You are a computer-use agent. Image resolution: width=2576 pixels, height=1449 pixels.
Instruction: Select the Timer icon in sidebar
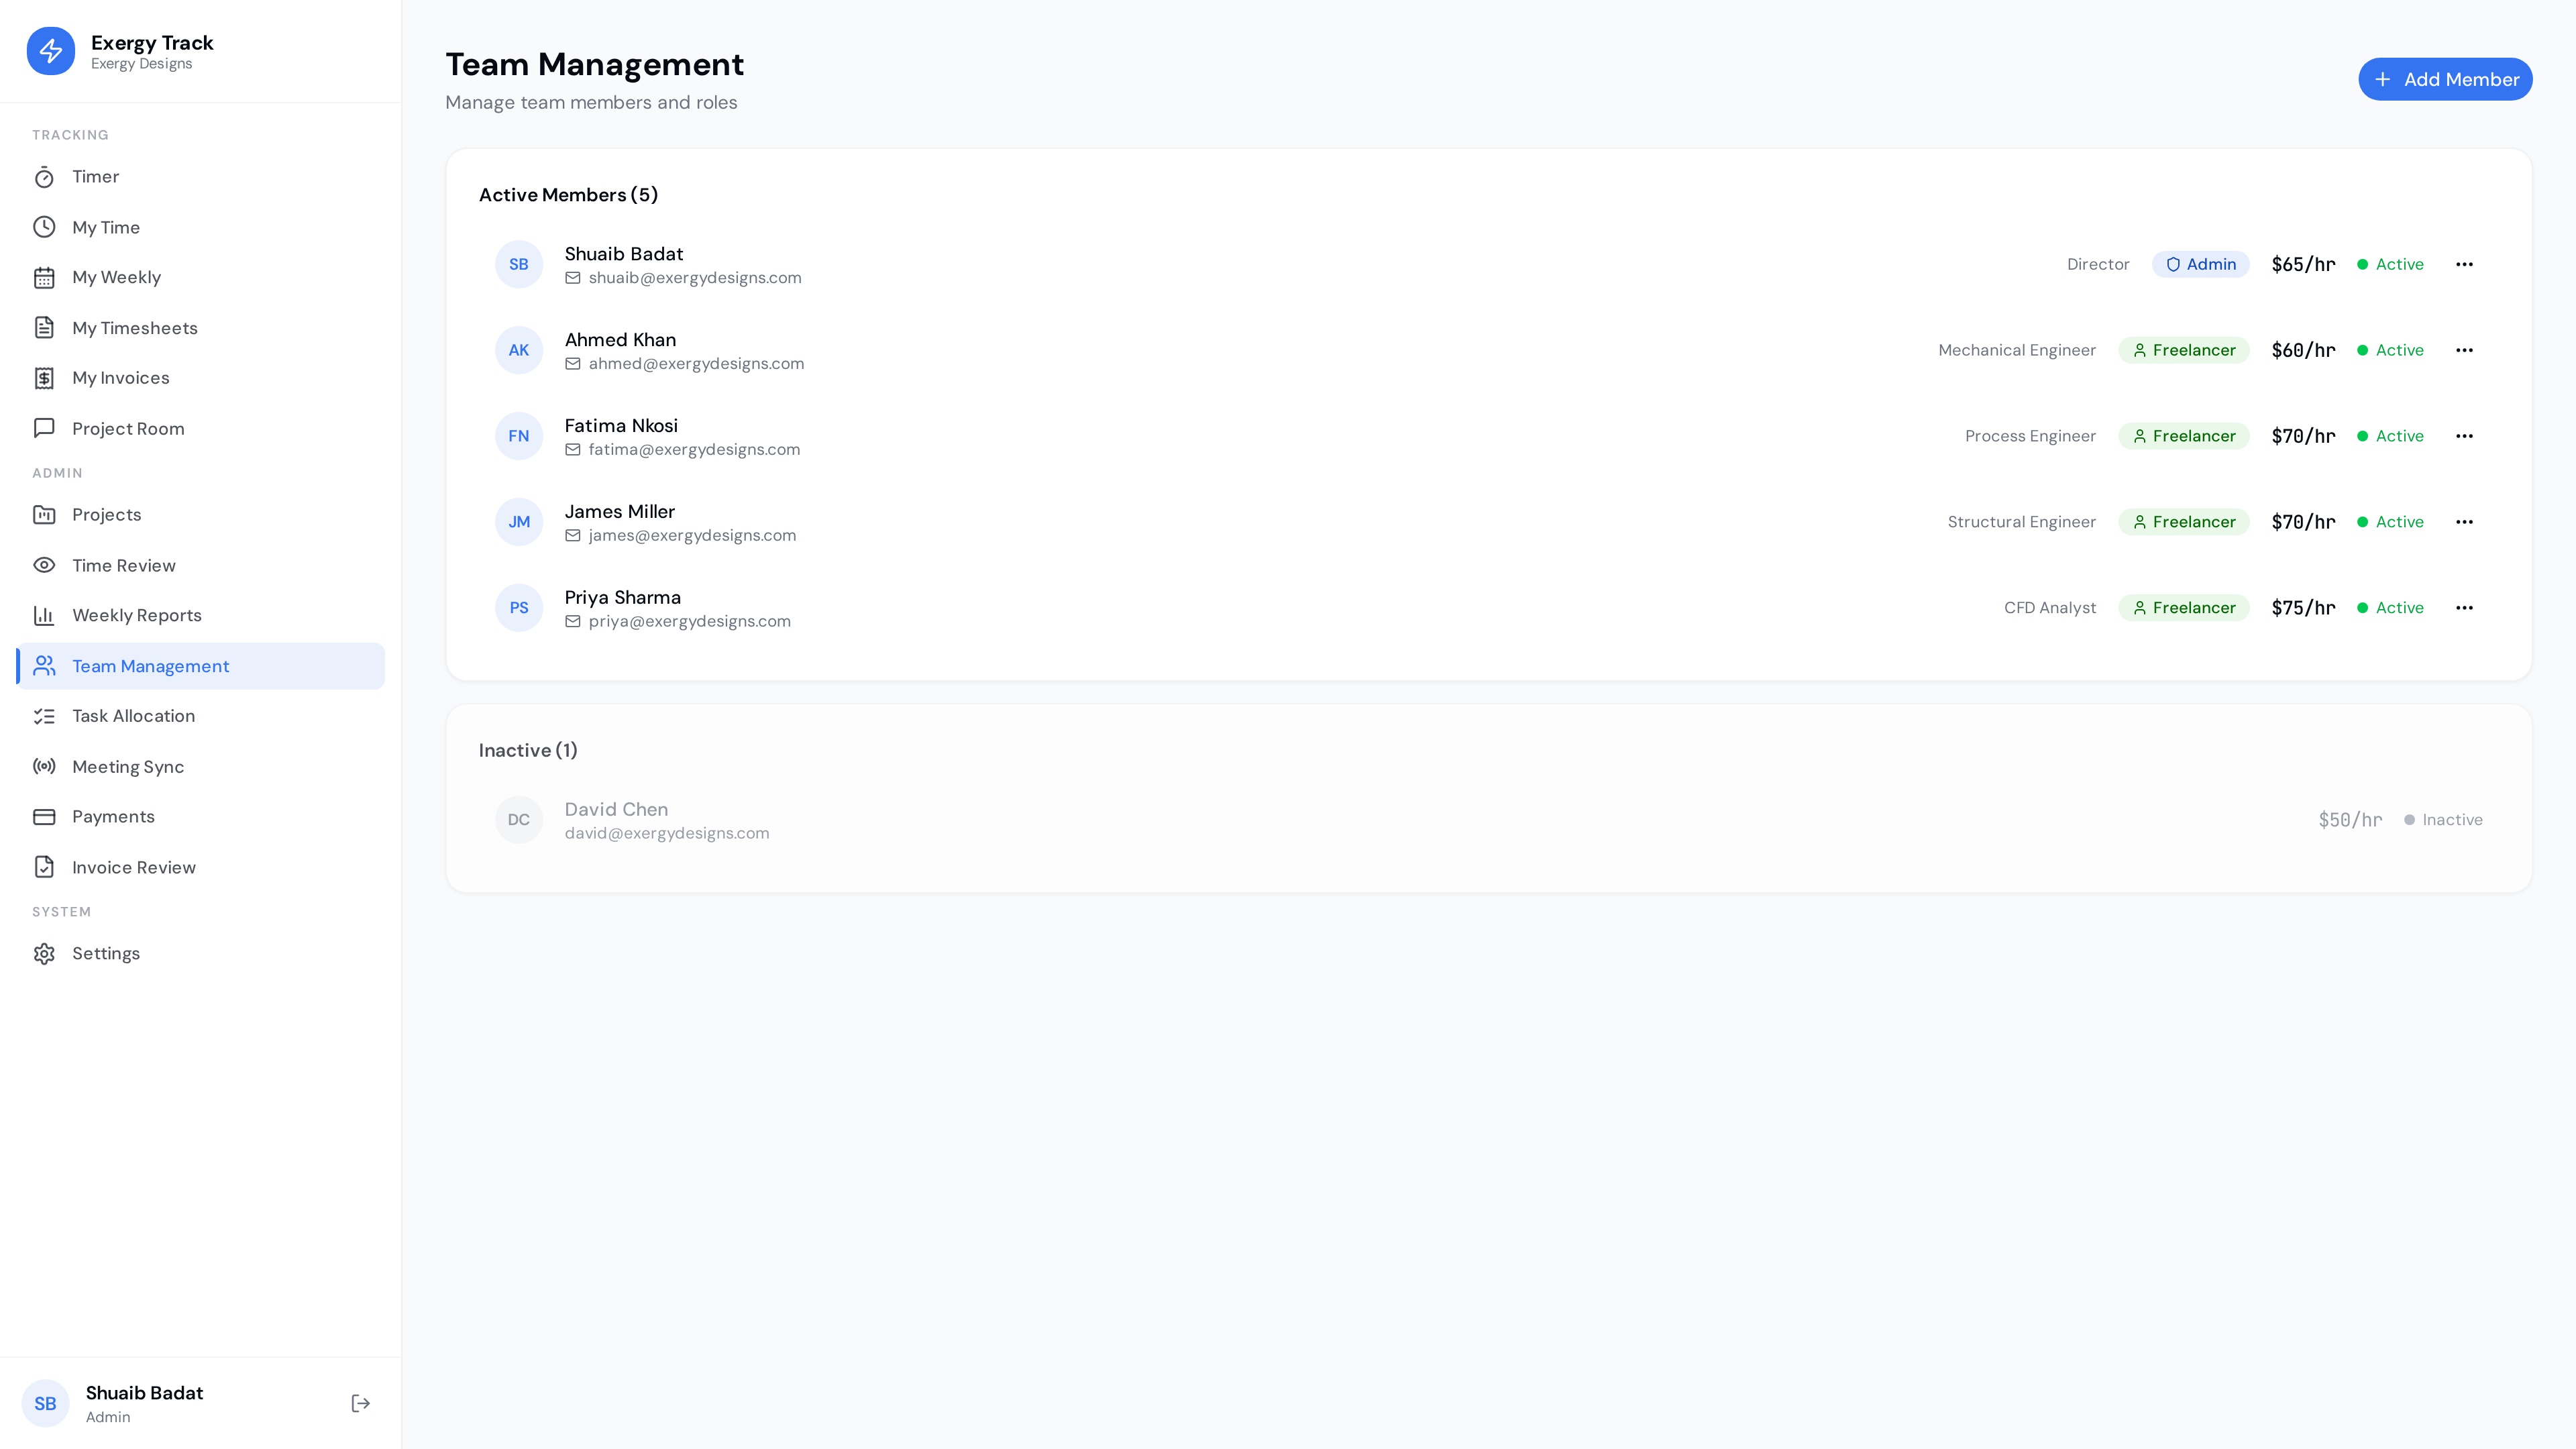click(x=45, y=176)
